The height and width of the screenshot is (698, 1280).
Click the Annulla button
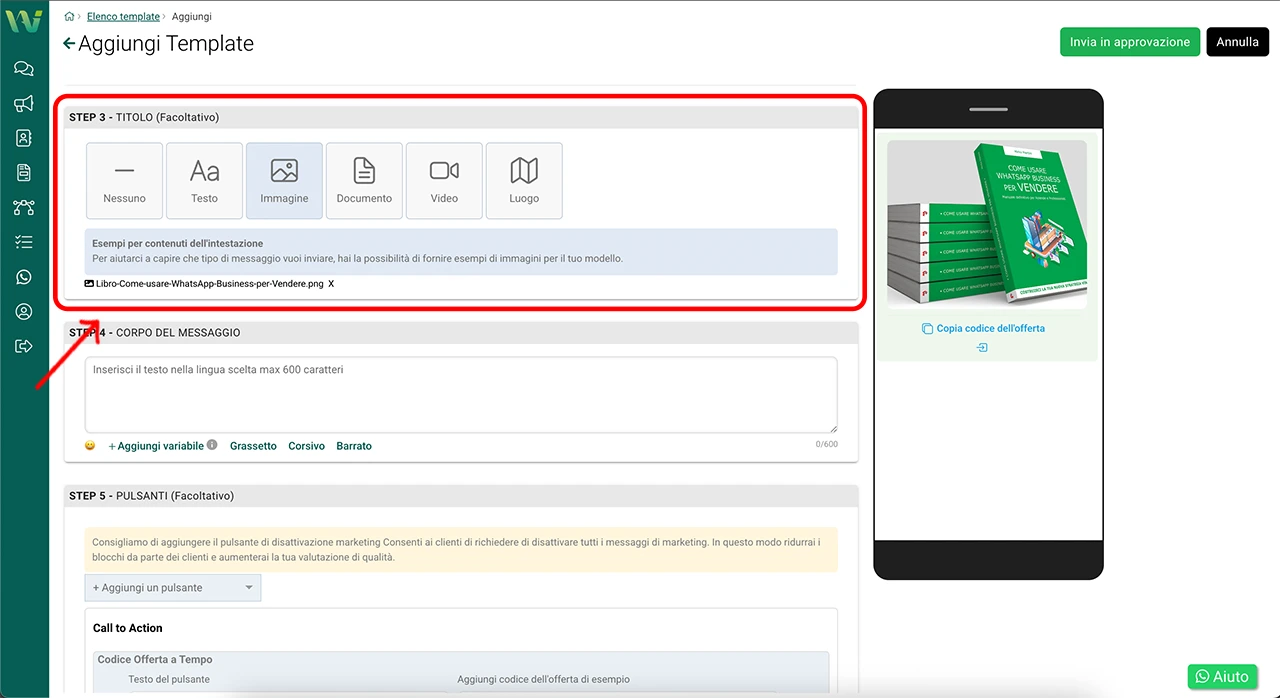pos(1238,42)
